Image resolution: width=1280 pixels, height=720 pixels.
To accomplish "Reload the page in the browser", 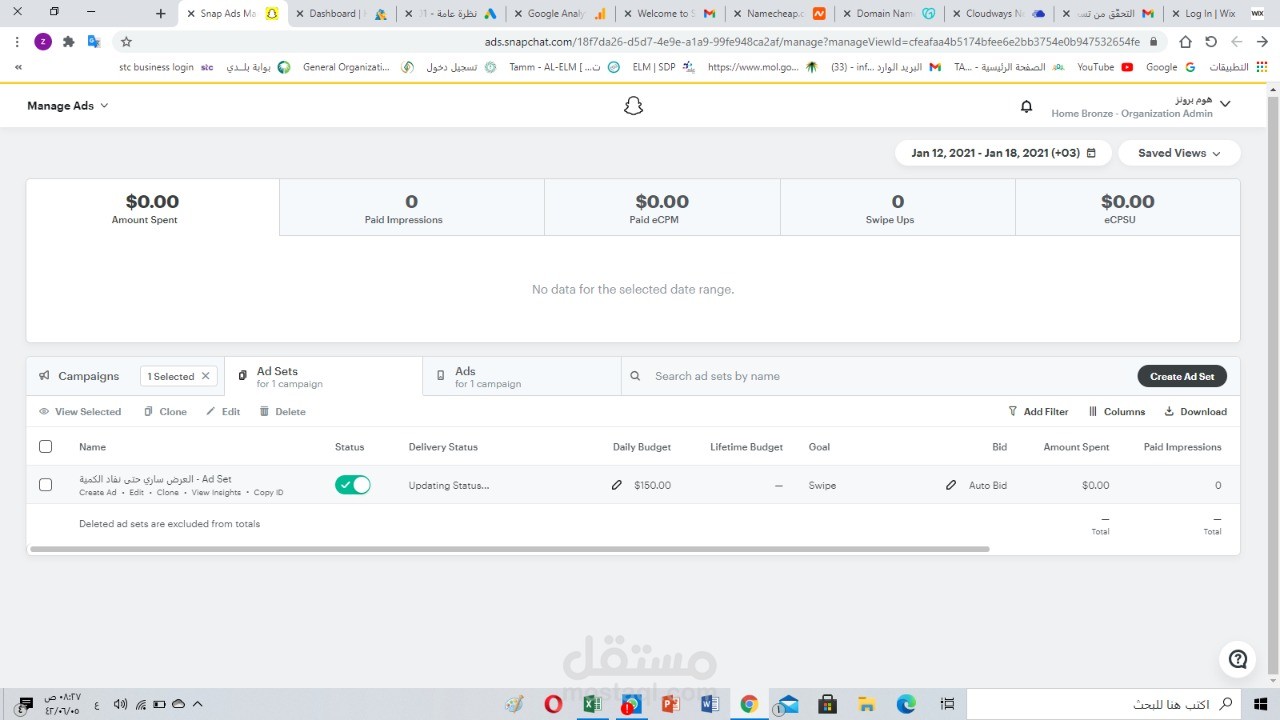I will (1211, 42).
